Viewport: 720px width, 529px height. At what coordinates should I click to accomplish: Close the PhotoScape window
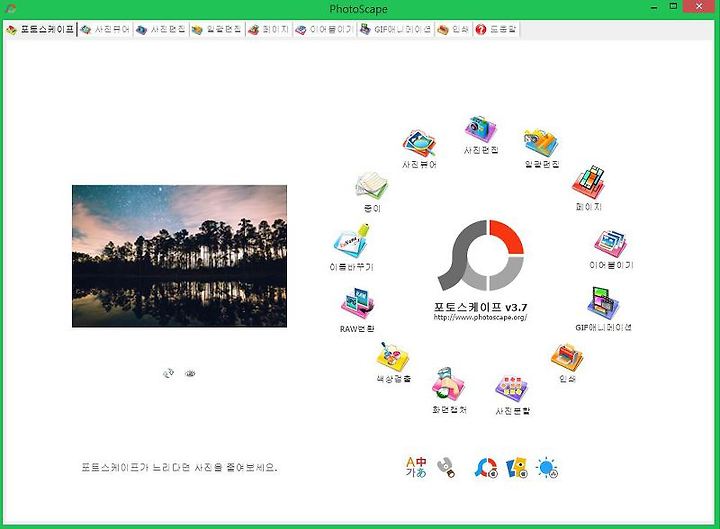tap(699, 6)
